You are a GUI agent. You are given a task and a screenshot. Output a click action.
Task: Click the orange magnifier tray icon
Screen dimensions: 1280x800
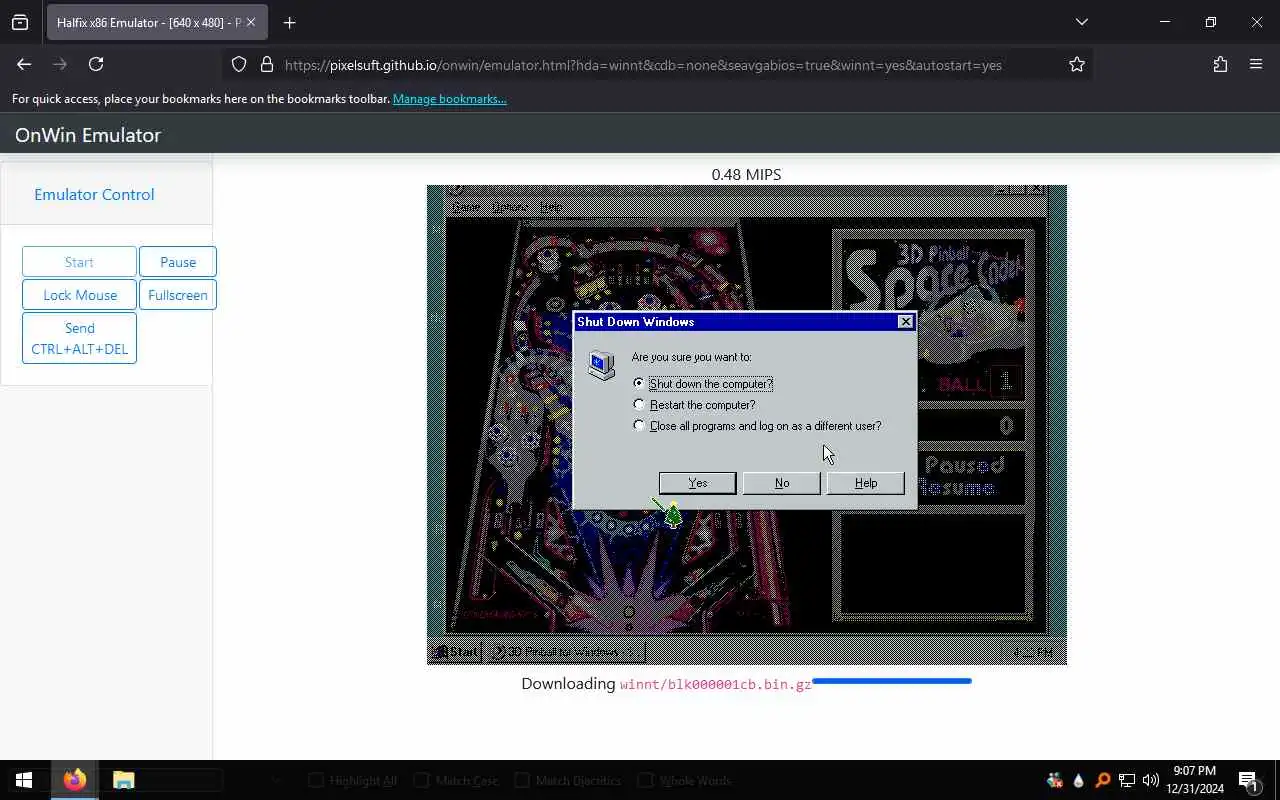click(x=1103, y=780)
